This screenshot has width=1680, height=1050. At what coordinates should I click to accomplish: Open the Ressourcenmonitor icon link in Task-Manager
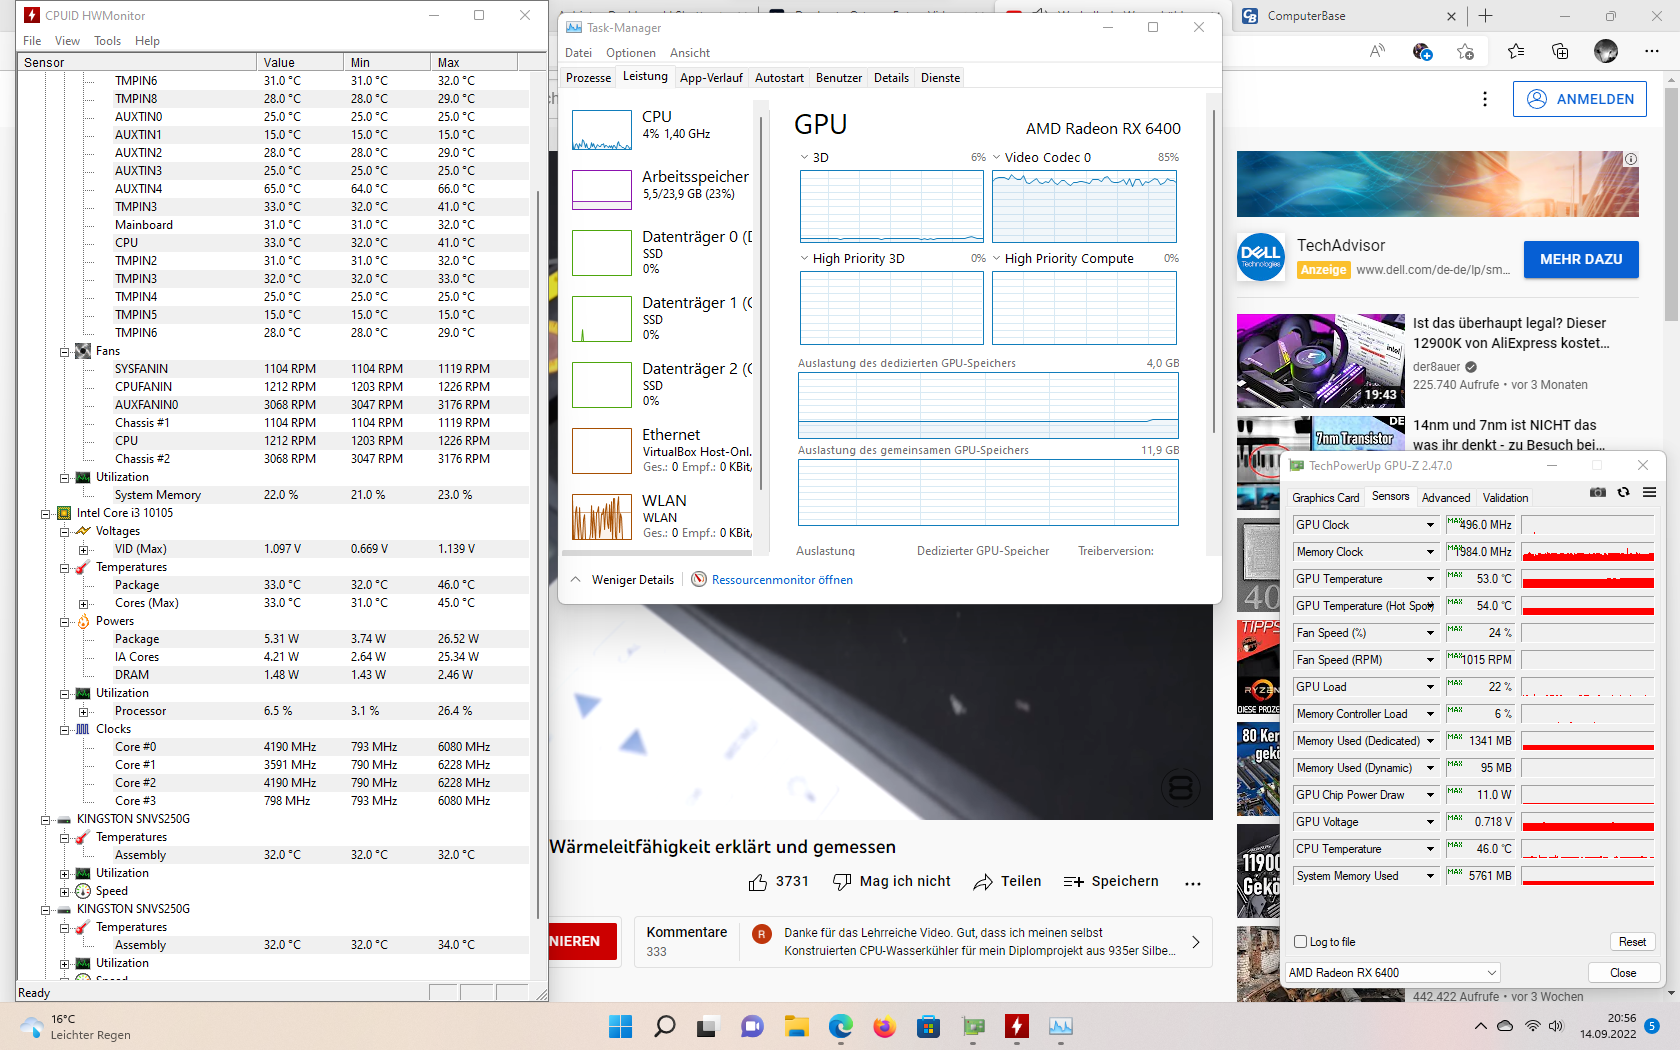(x=699, y=579)
